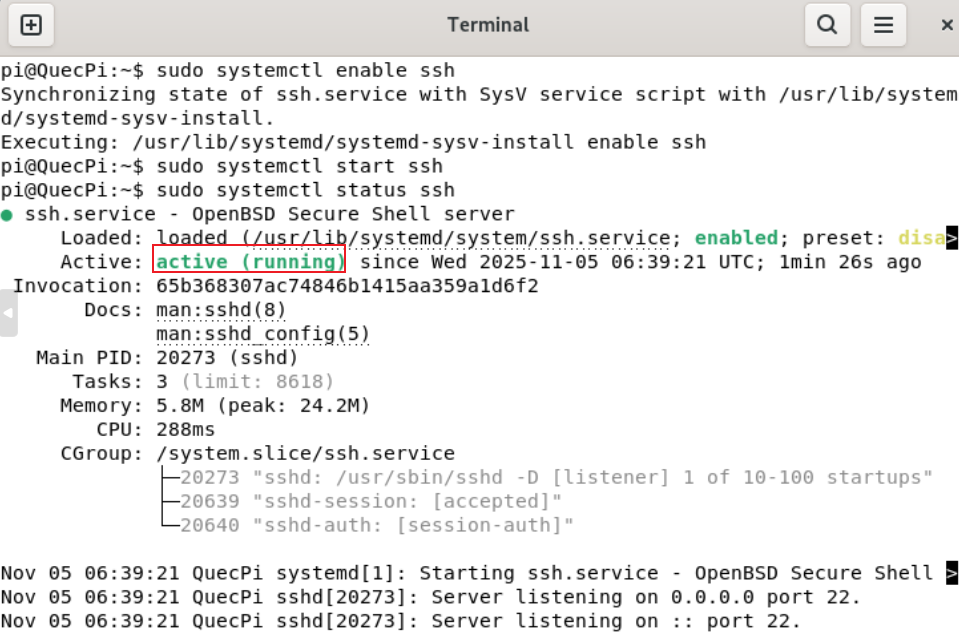Click the truncation arrow on the Loaded line
The image size is (959, 633).
[x=952, y=238]
